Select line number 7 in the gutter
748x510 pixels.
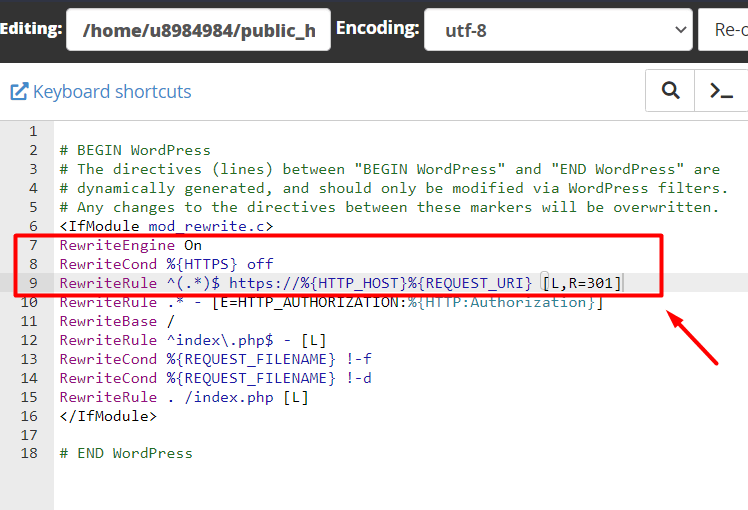[x=33, y=245]
